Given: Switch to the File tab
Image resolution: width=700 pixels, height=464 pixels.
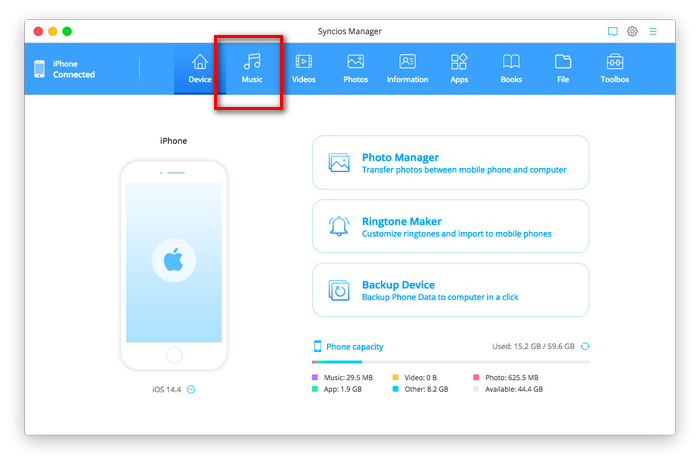Looking at the screenshot, I should tap(562, 69).
